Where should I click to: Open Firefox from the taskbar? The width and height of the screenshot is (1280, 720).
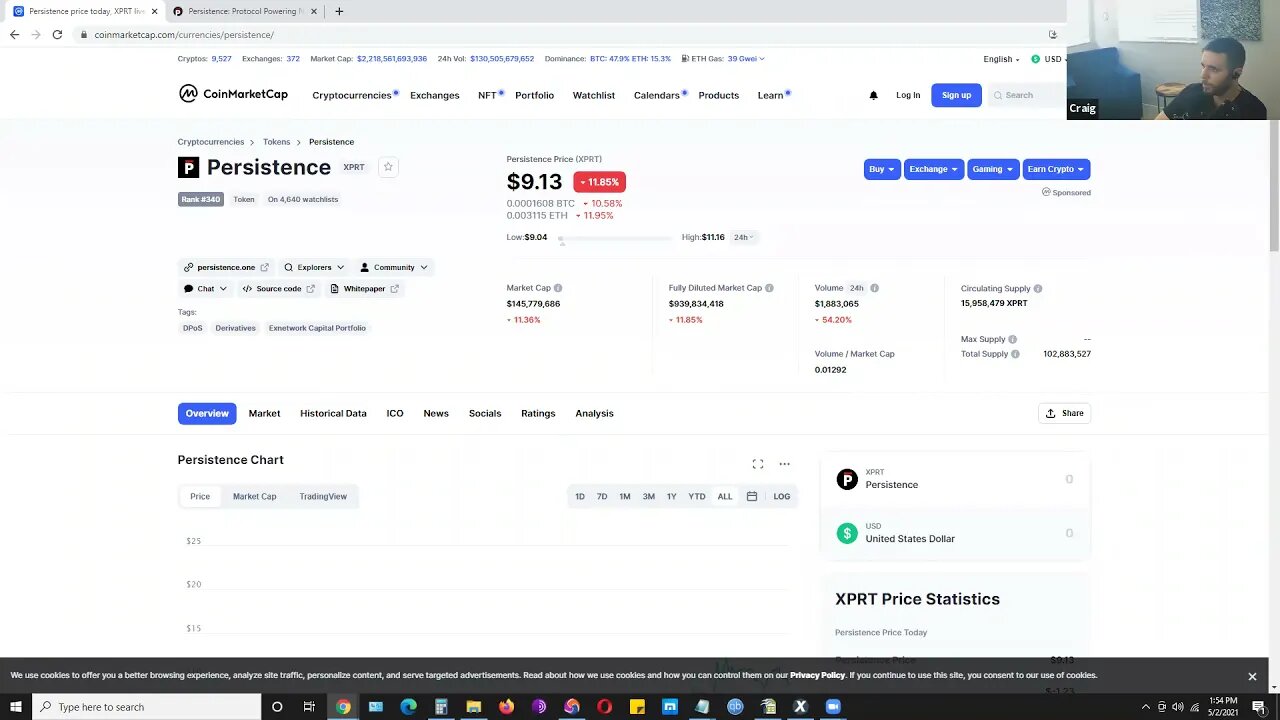[506, 707]
